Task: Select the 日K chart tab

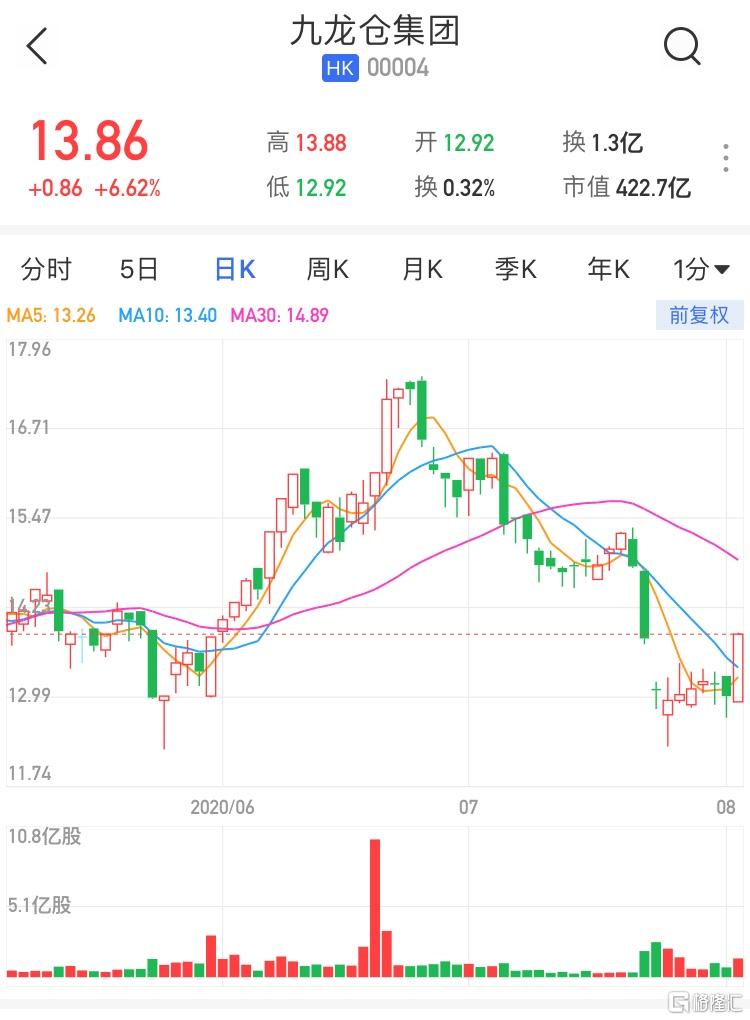Action: pyautogui.click(x=235, y=269)
